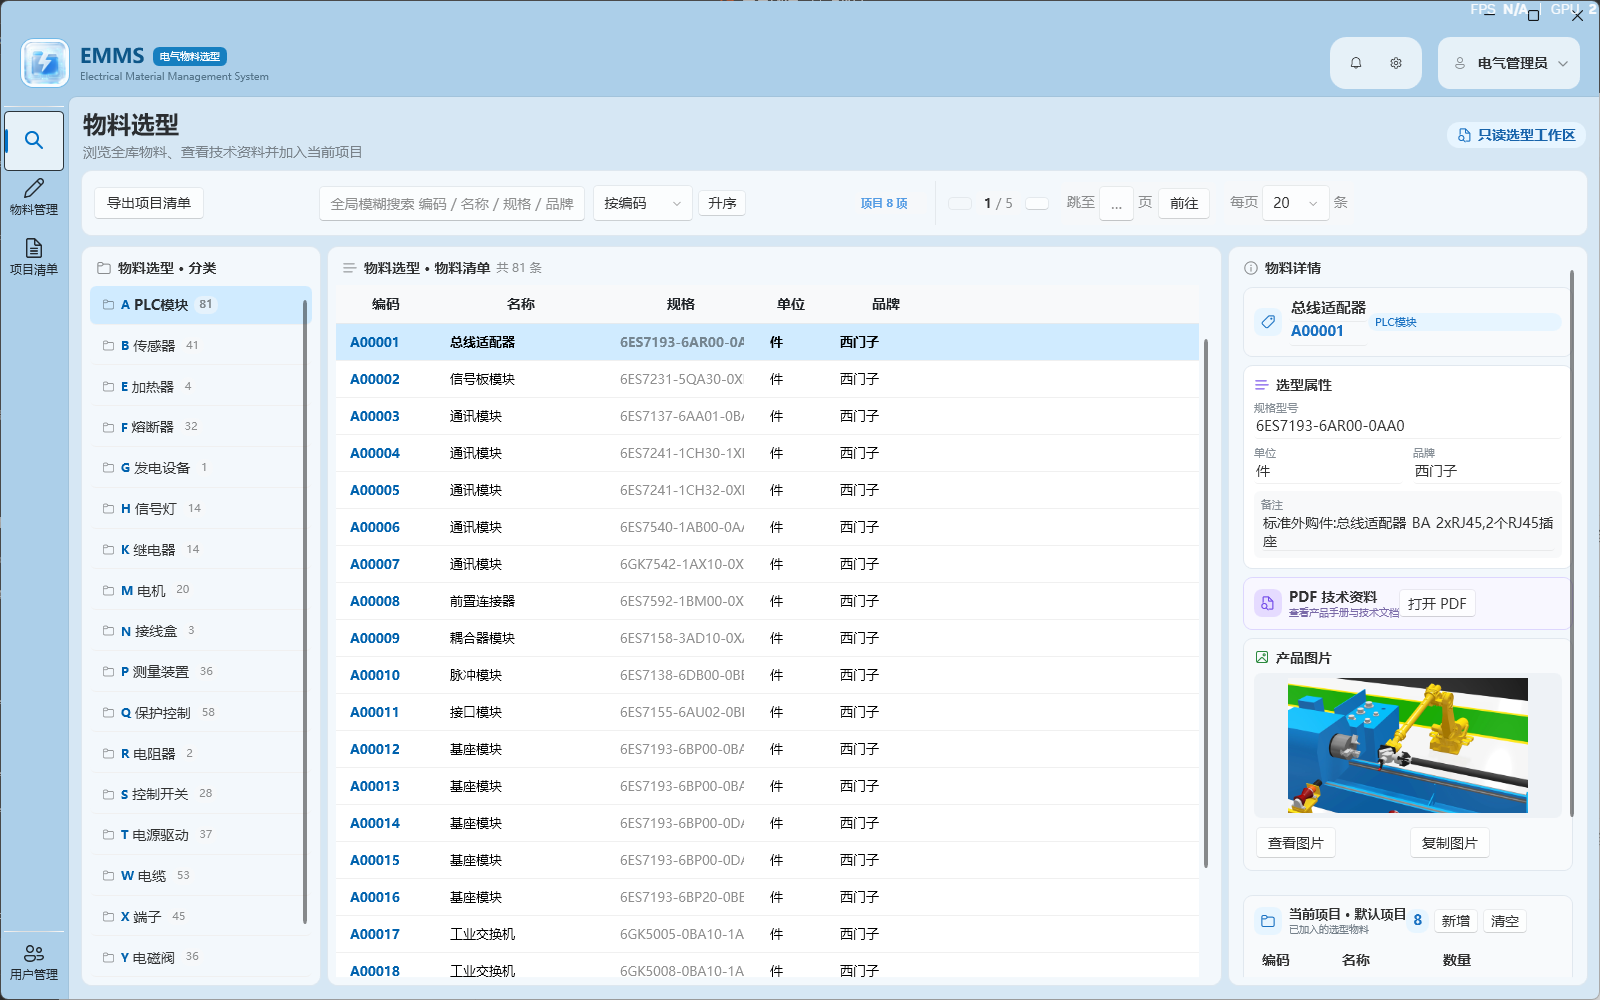Viewport: 1600px width, 1000px height.
Task: Click the folder icon of A PLC模块
Action: point(108,305)
